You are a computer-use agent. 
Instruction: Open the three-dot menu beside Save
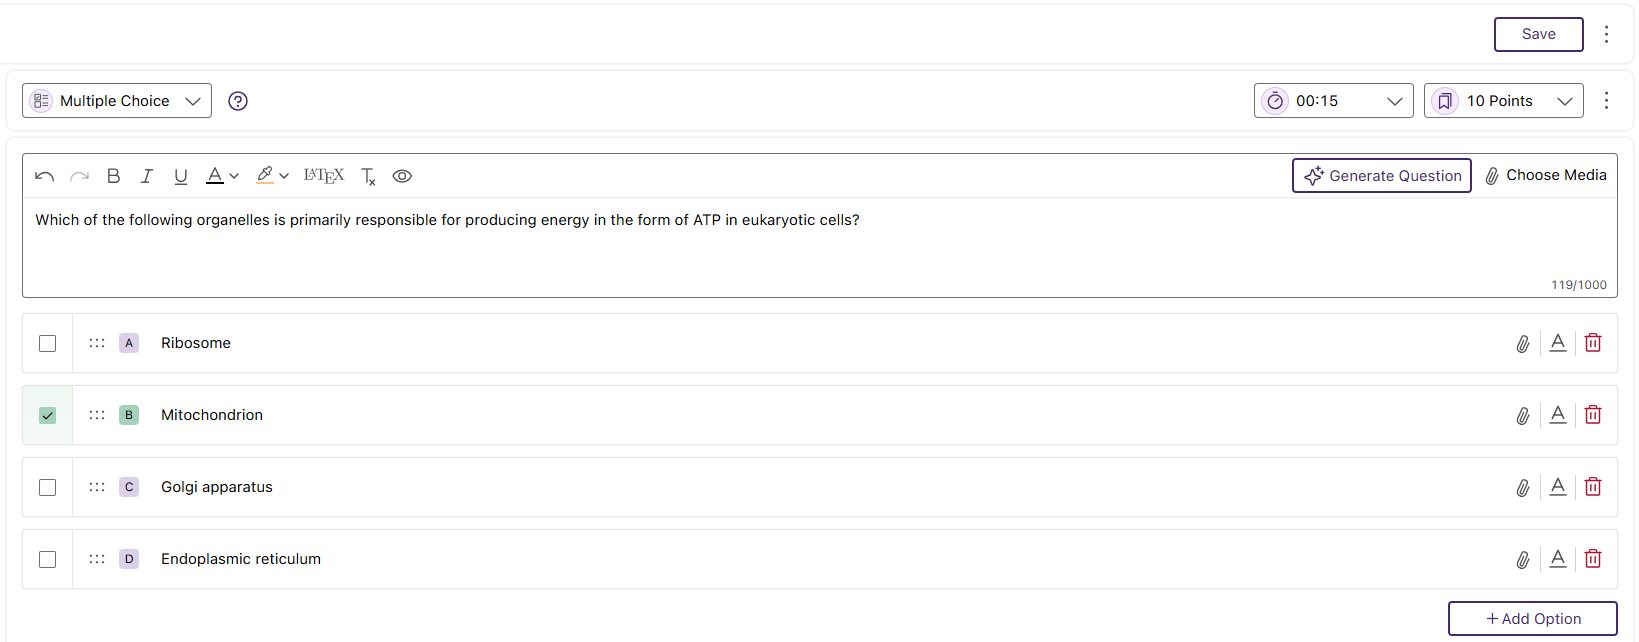(x=1606, y=34)
